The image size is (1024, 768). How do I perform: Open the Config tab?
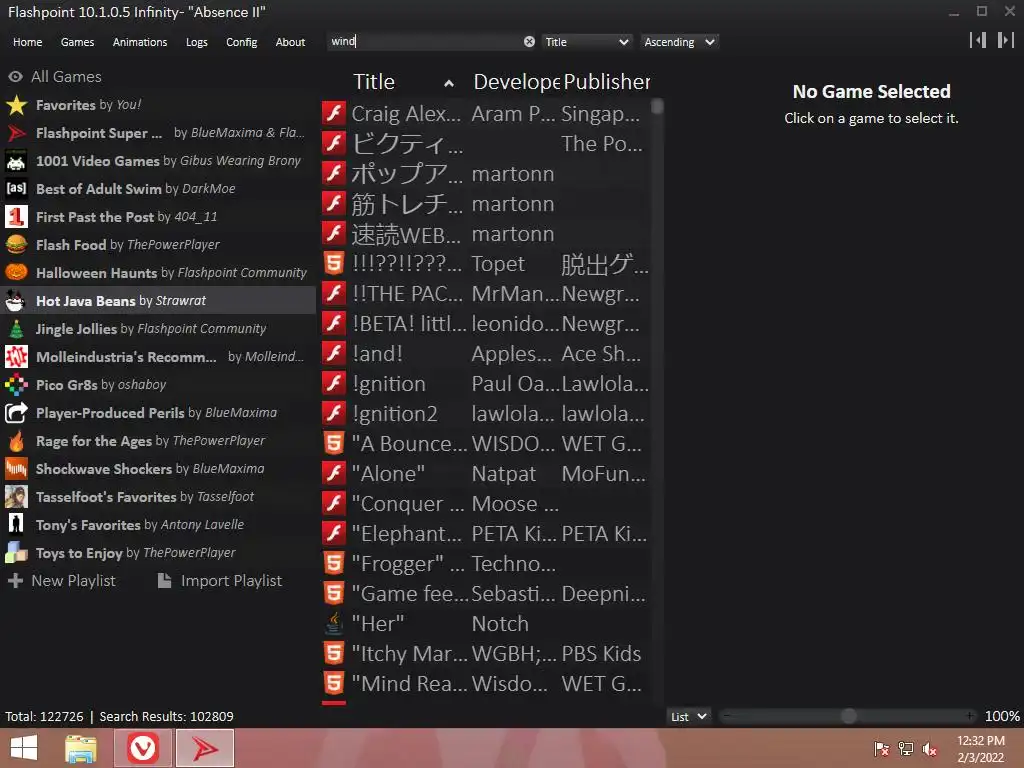(x=242, y=42)
